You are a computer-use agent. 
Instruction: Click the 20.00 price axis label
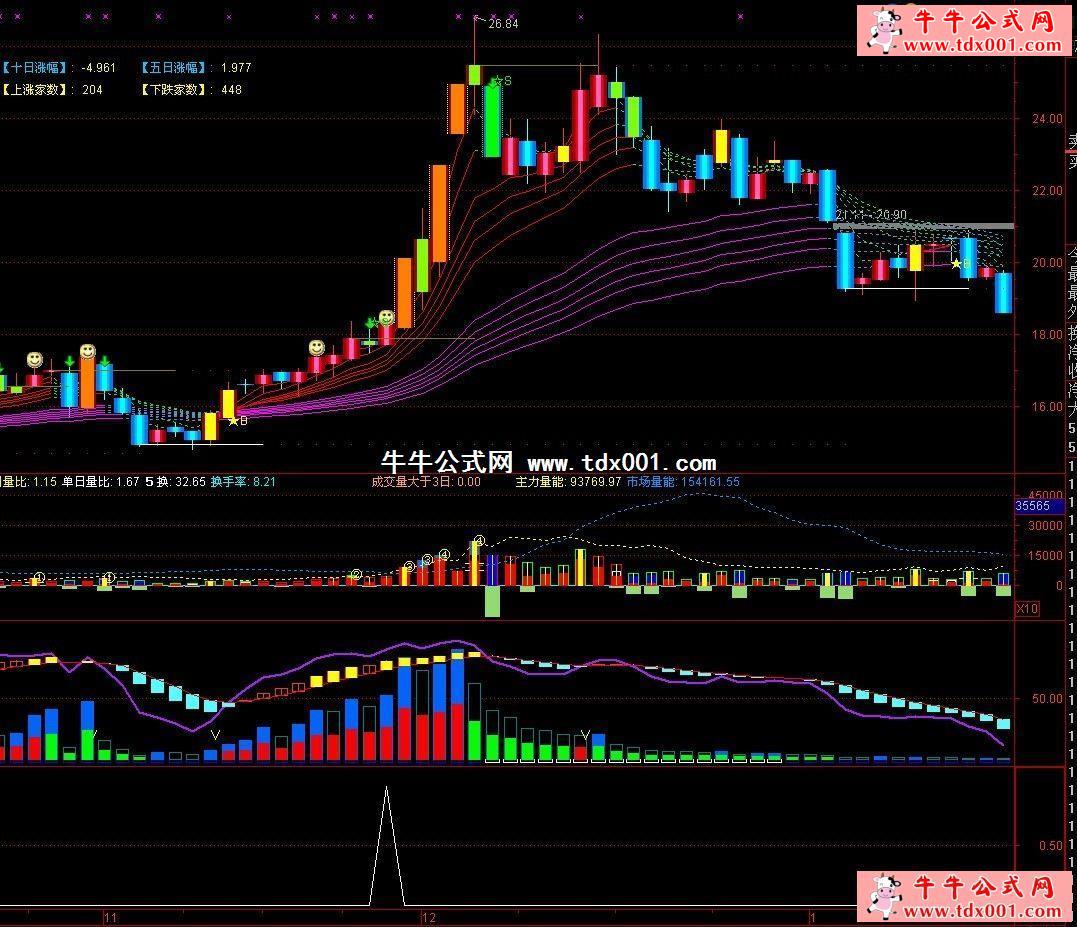point(1047,263)
